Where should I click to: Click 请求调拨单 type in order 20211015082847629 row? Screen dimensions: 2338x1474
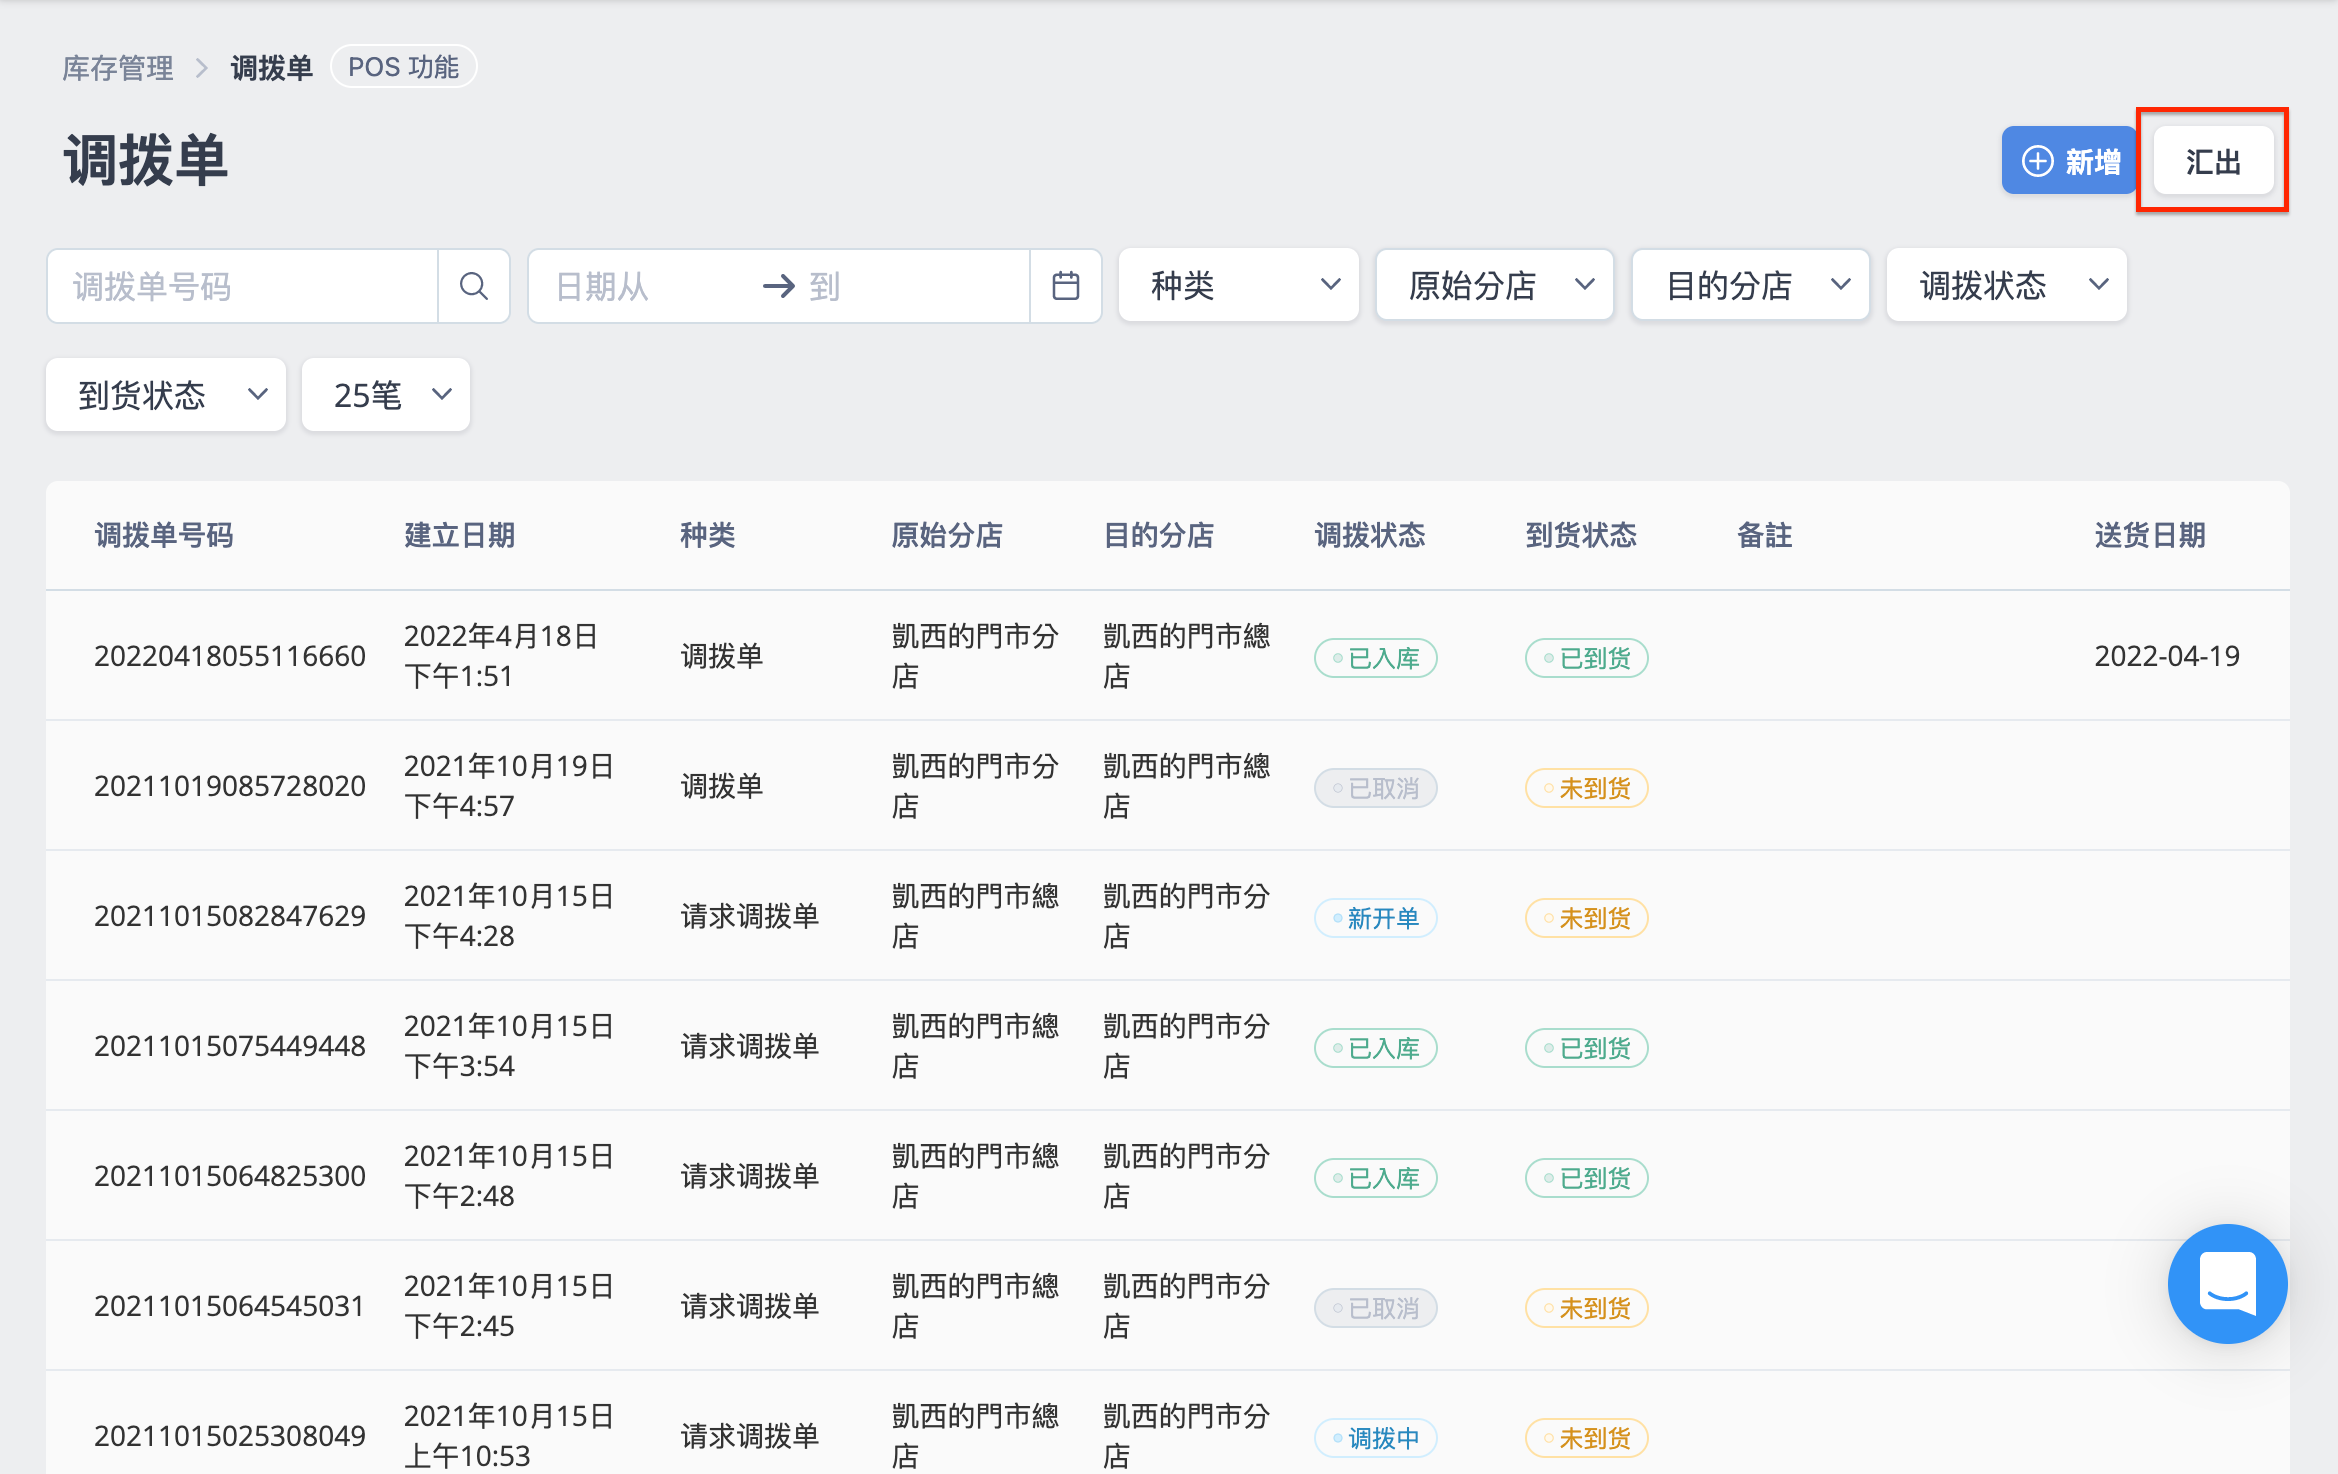click(750, 916)
